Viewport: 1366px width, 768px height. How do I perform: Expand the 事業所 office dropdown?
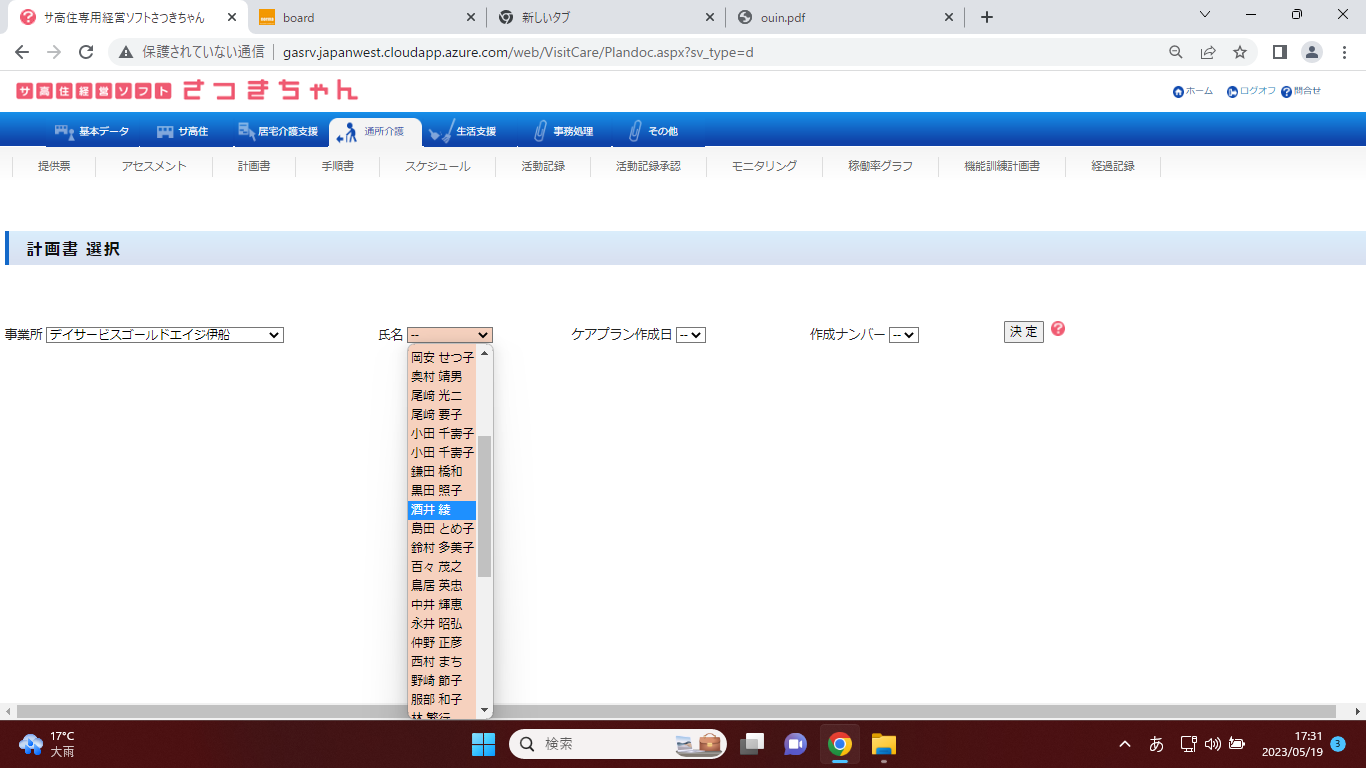[165, 335]
